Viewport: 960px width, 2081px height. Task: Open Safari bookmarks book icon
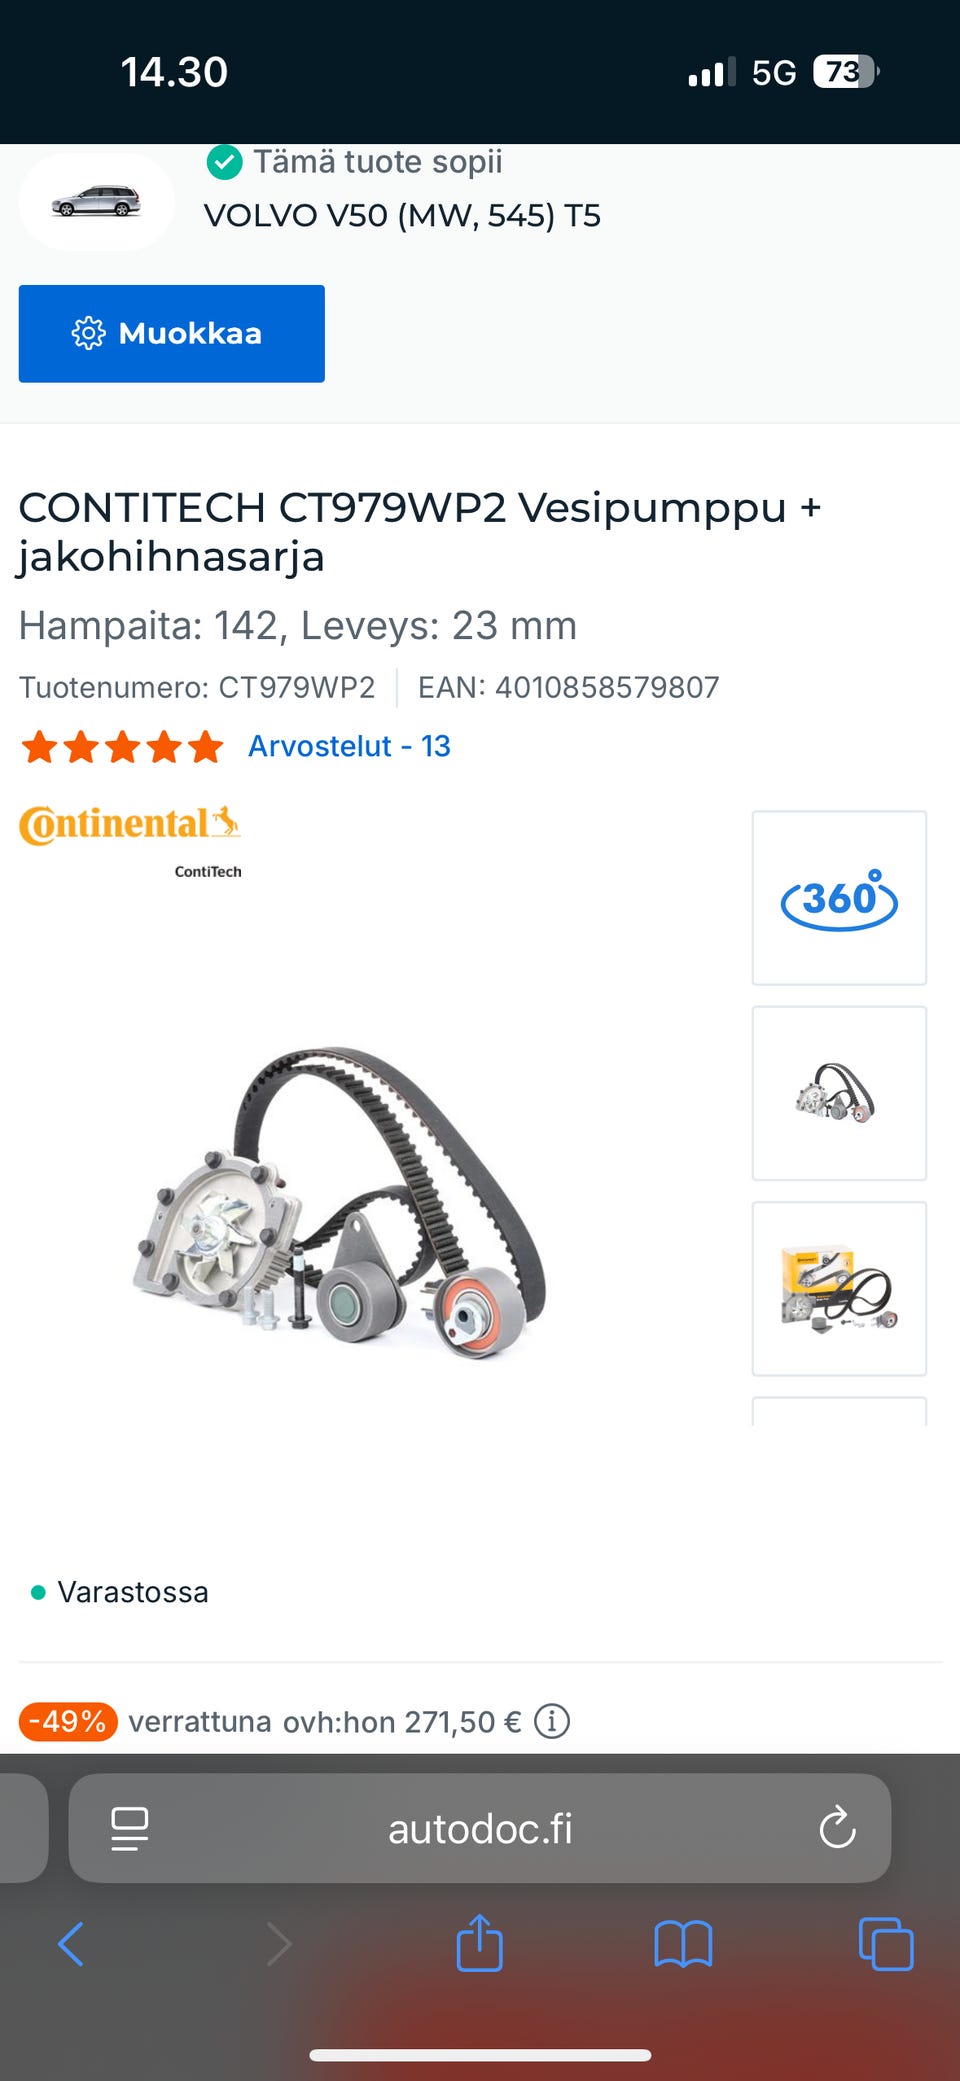683,1944
